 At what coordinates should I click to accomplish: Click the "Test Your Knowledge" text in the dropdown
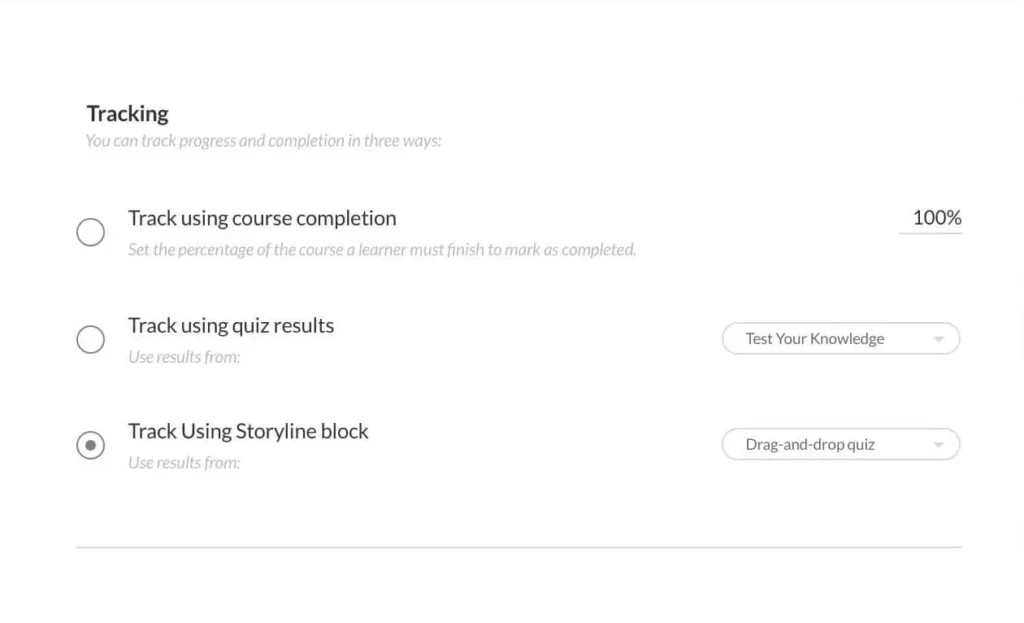(x=814, y=339)
